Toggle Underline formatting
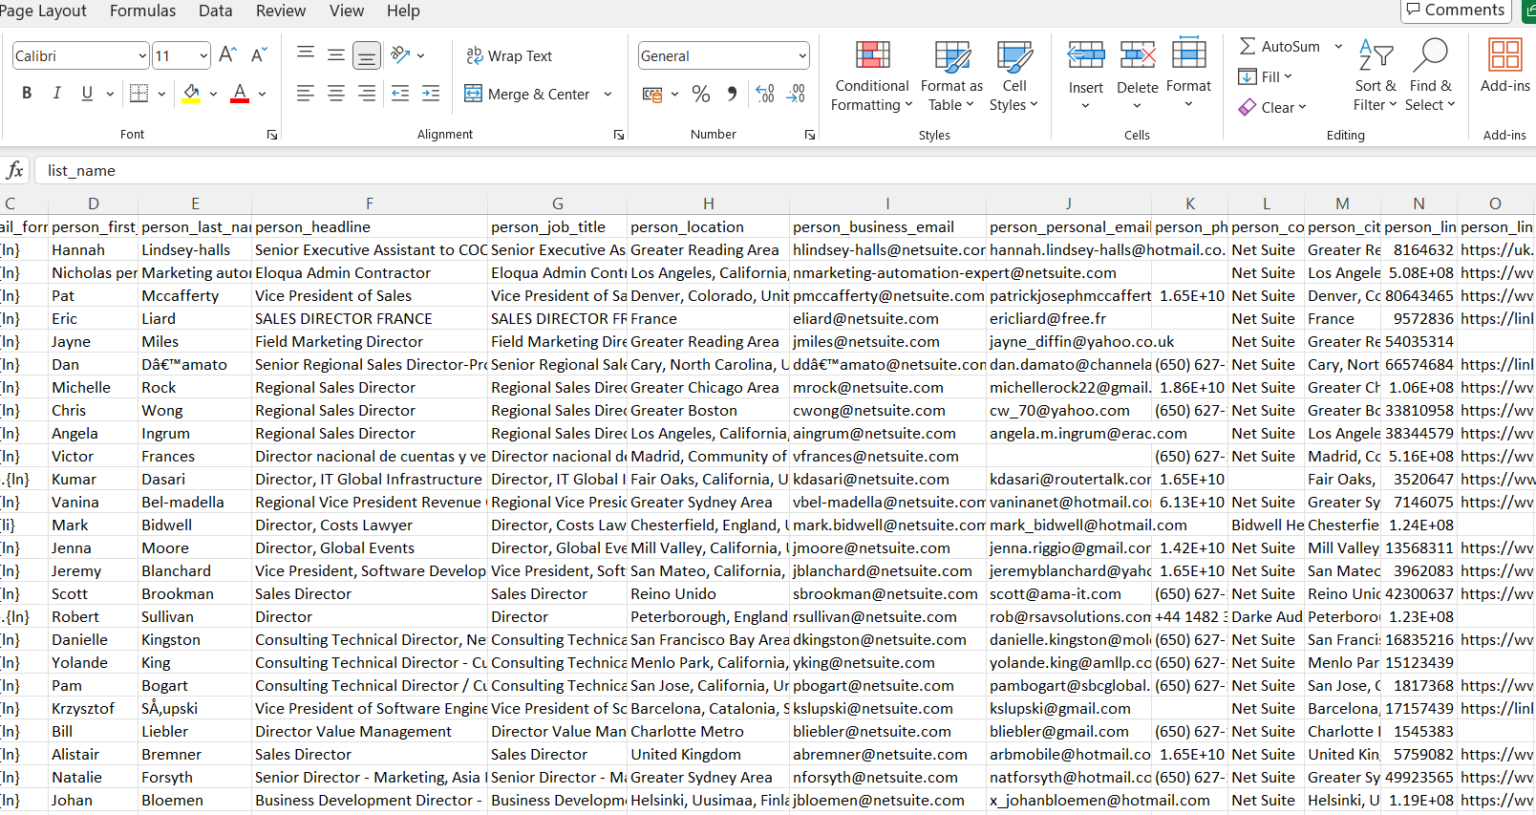This screenshot has width=1536, height=815. pyautogui.click(x=87, y=93)
